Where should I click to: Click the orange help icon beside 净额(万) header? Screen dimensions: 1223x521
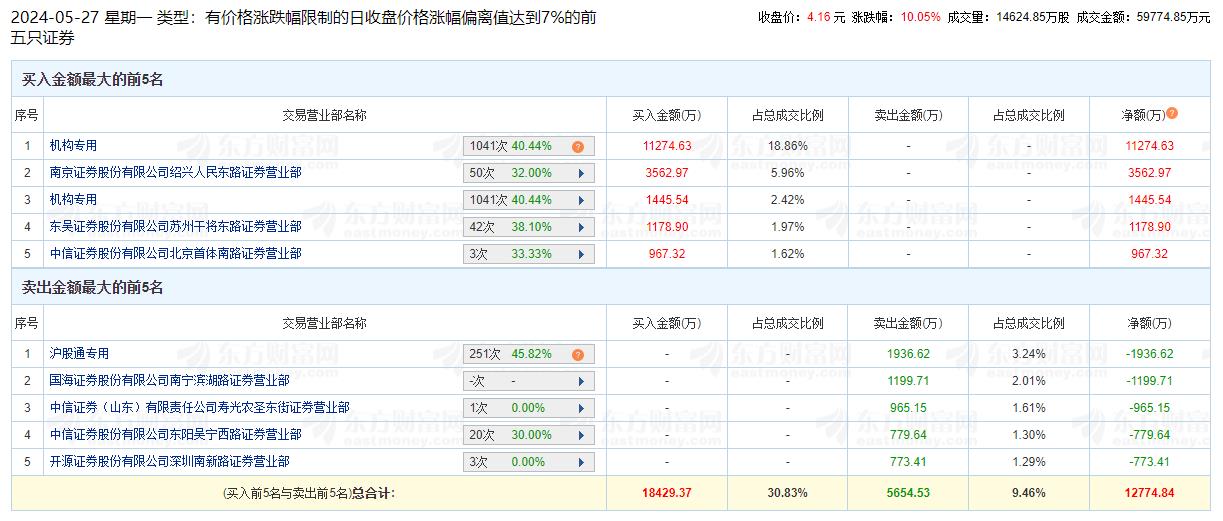tap(1172, 114)
